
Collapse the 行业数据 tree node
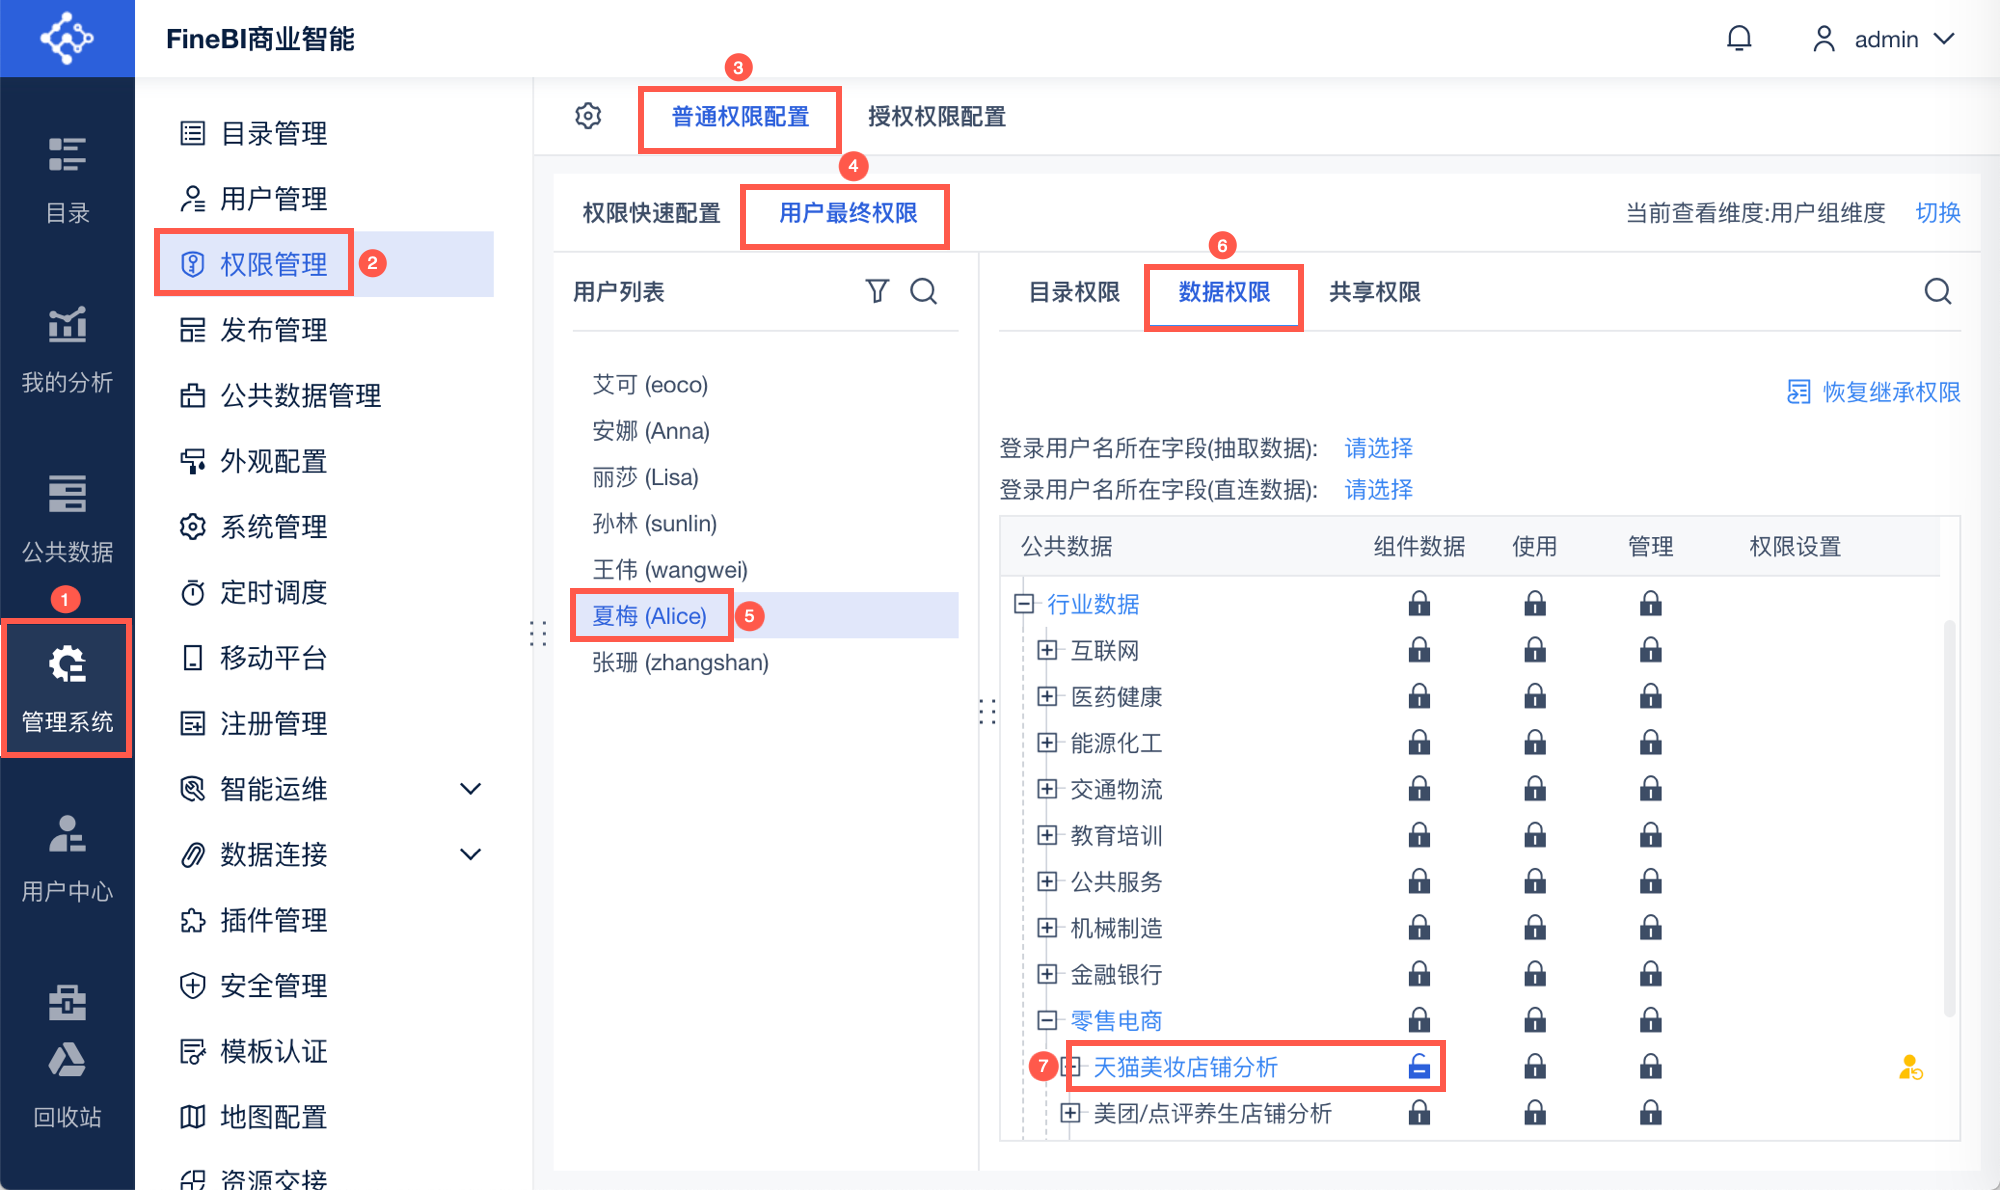pyautogui.click(x=1024, y=604)
